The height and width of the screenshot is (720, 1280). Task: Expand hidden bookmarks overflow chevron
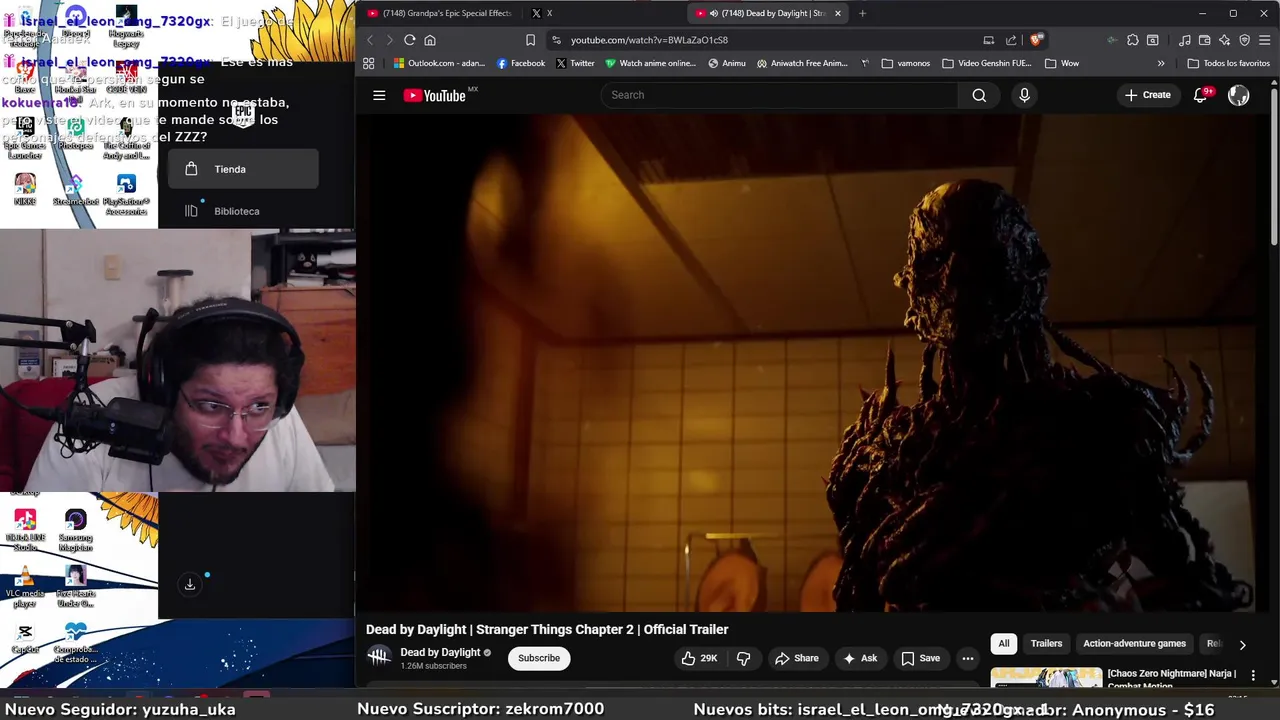coord(1161,63)
